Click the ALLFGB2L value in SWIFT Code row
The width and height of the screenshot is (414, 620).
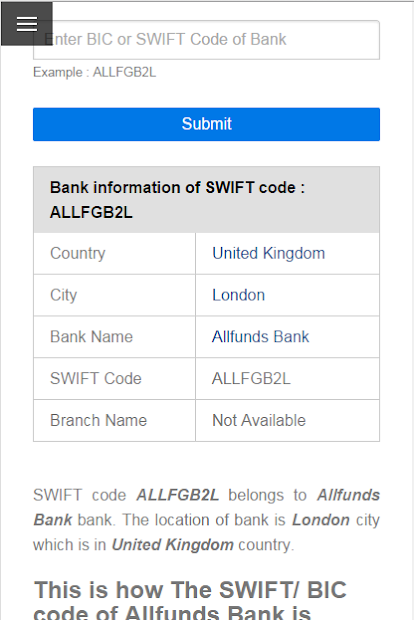pyautogui.click(x=251, y=379)
